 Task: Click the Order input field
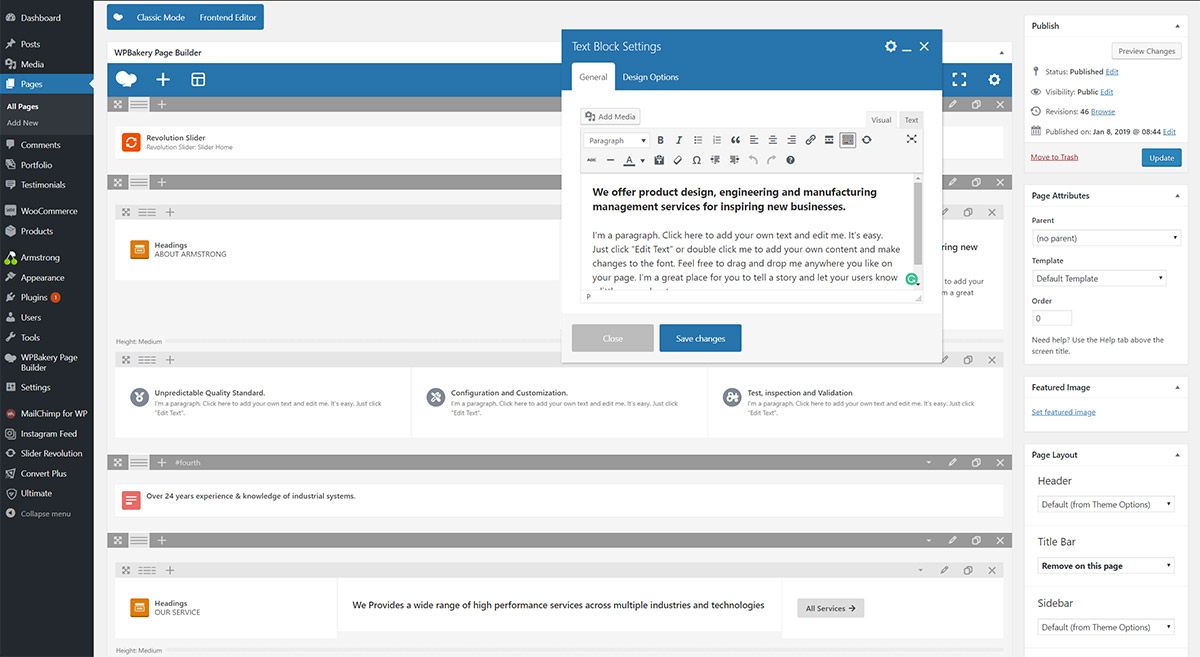[1052, 318]
